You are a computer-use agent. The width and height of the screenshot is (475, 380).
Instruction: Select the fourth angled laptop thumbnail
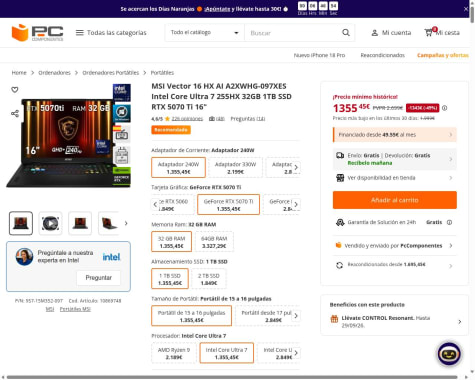109,223
